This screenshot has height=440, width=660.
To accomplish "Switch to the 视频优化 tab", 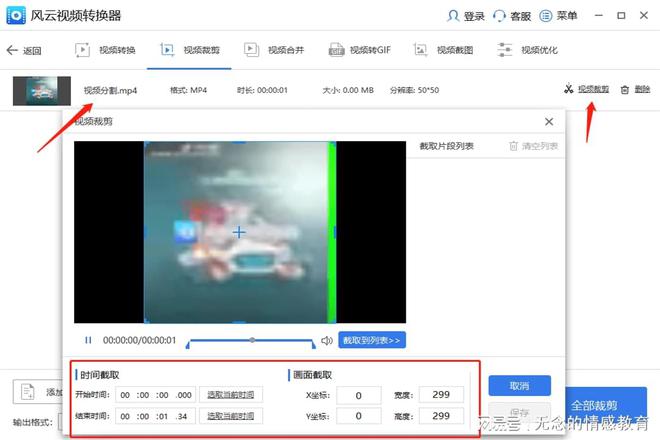I will coord(527,50).
